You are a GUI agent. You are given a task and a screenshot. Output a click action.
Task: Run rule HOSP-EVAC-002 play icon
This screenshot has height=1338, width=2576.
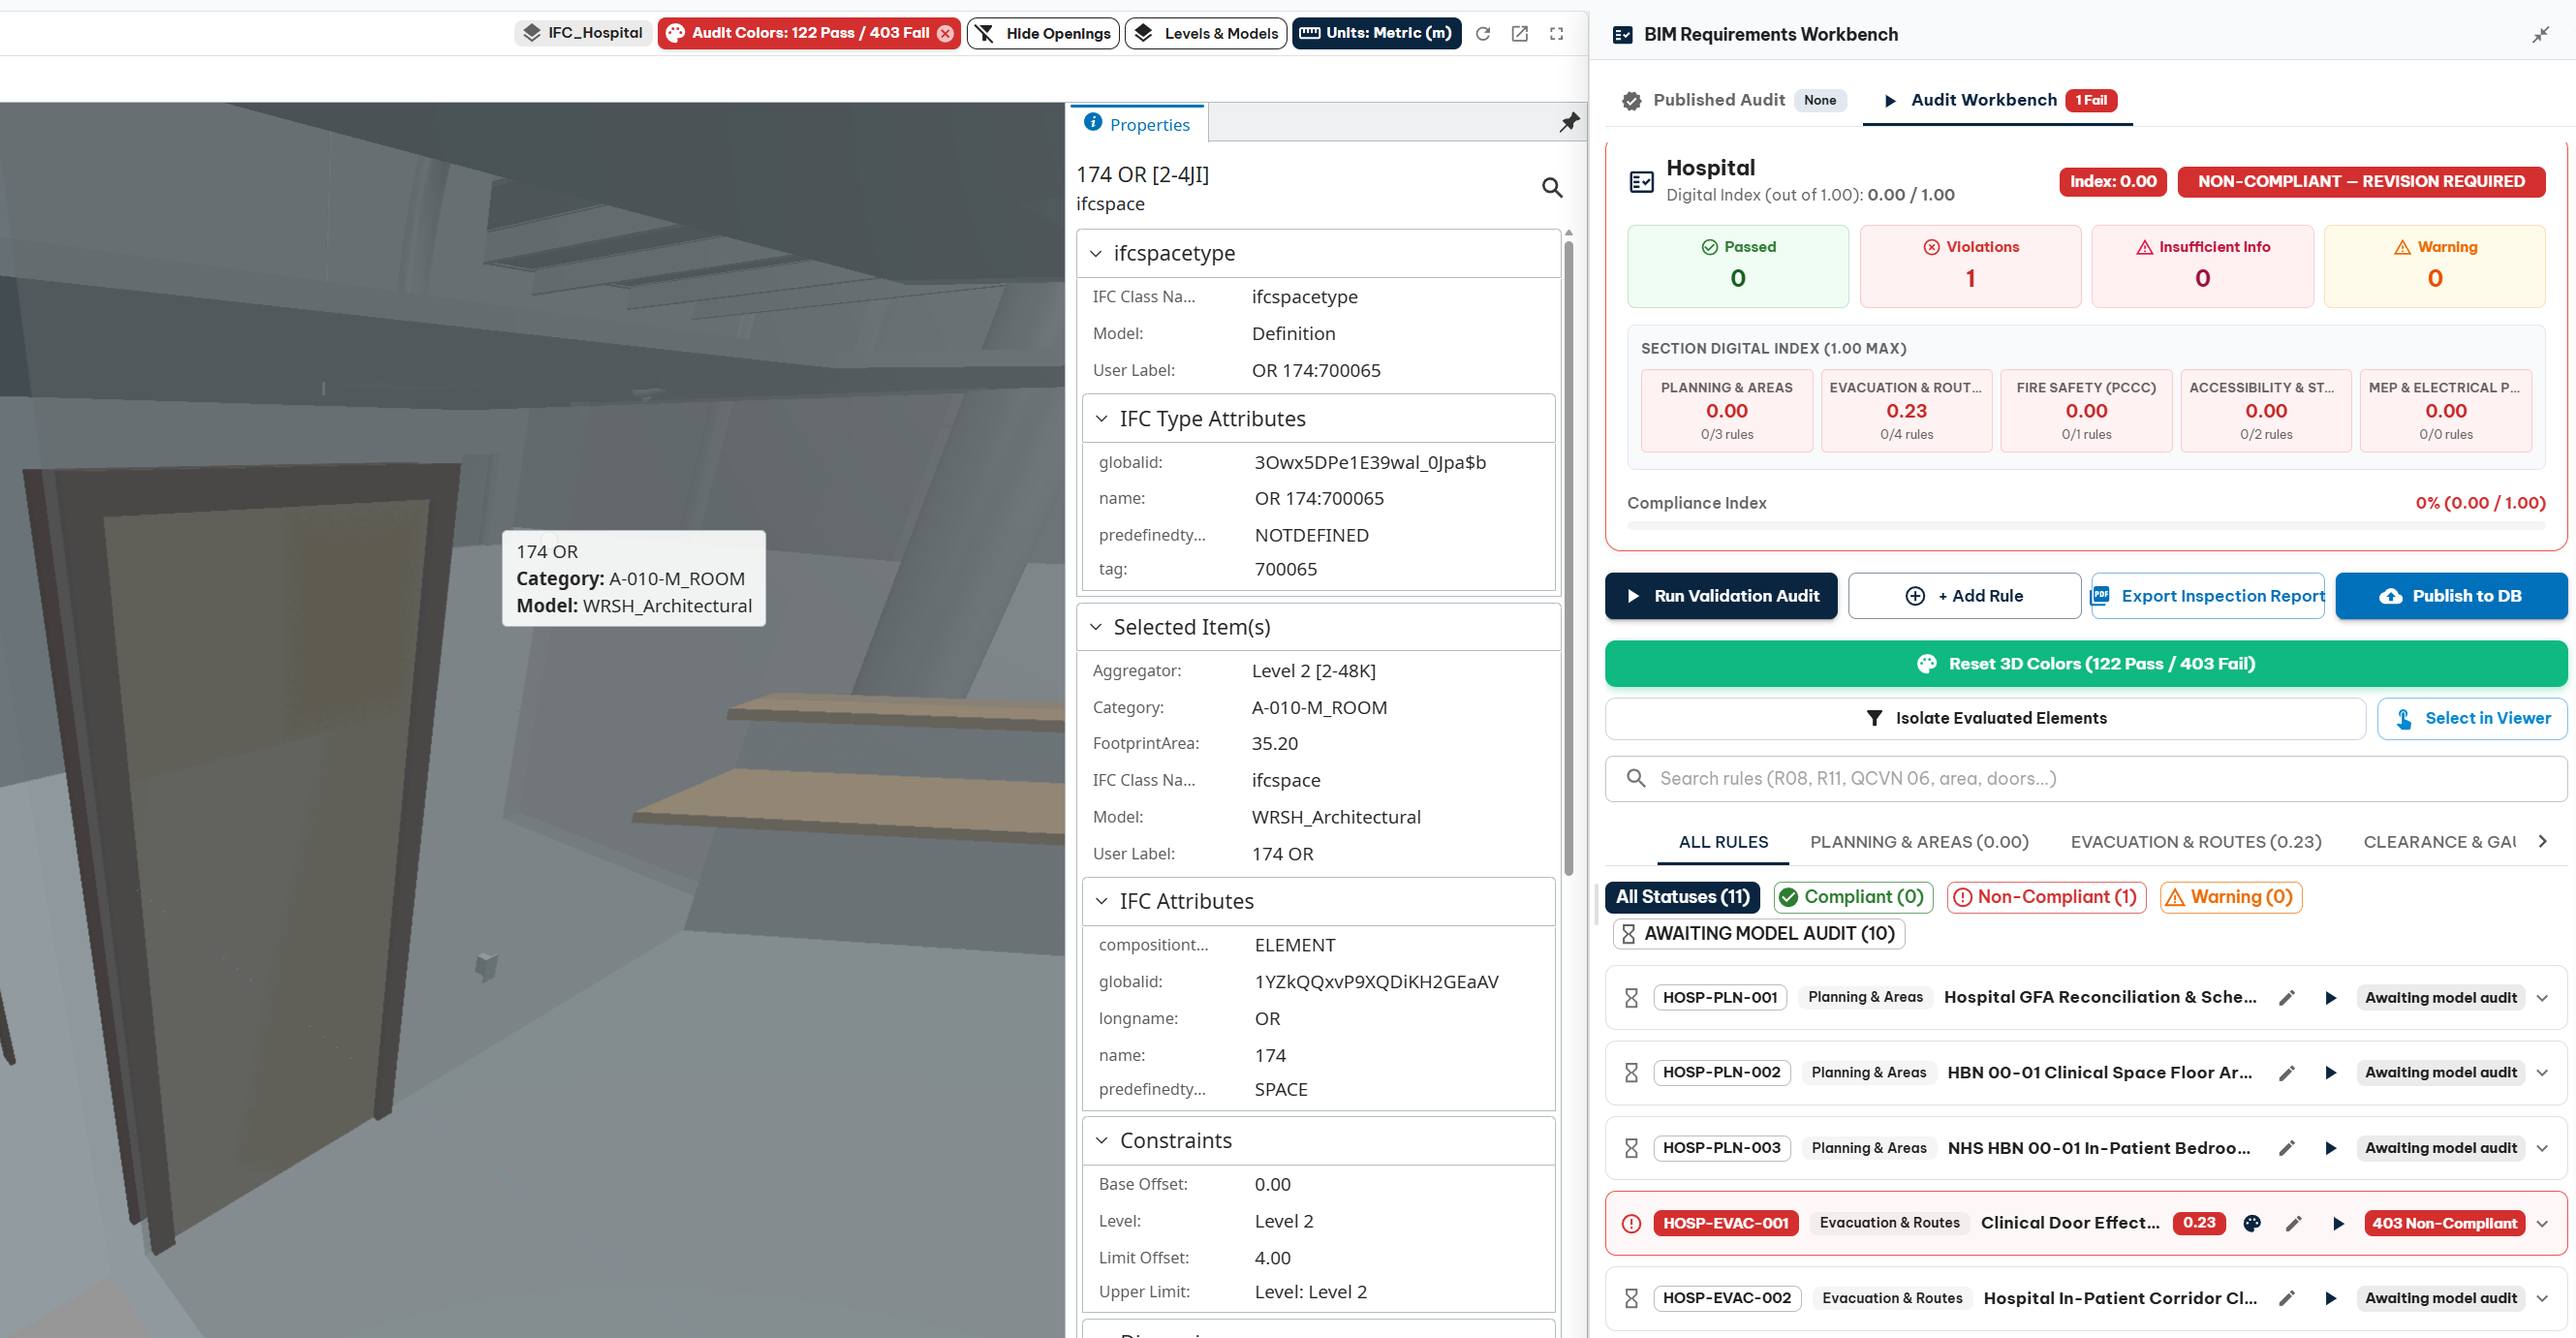tap(2331, 1298)
